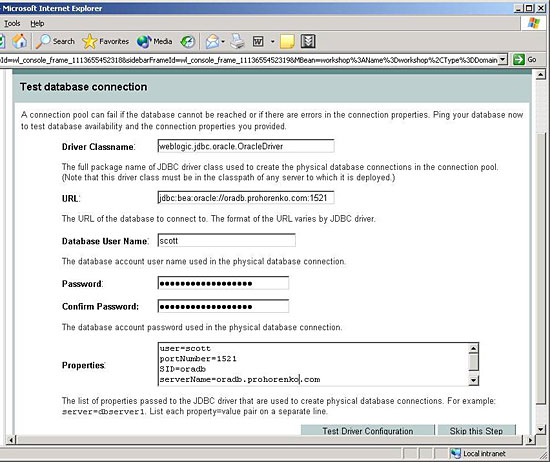
Task: Click the Windows flag logo
Action: (x=534, y=23)
